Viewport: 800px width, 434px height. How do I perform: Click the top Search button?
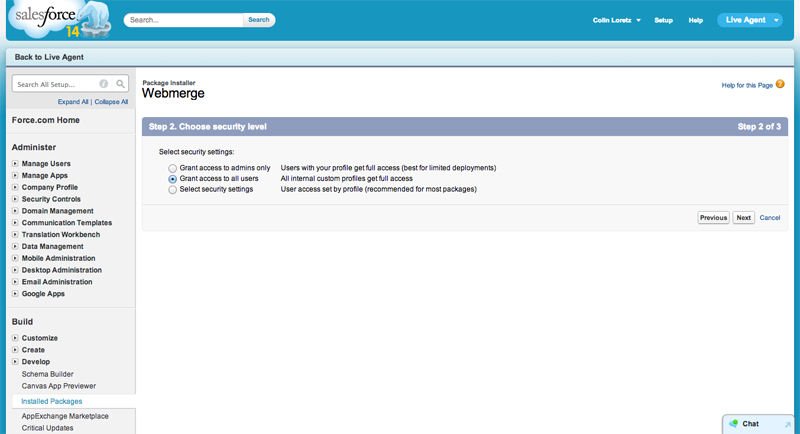(259, 20)
